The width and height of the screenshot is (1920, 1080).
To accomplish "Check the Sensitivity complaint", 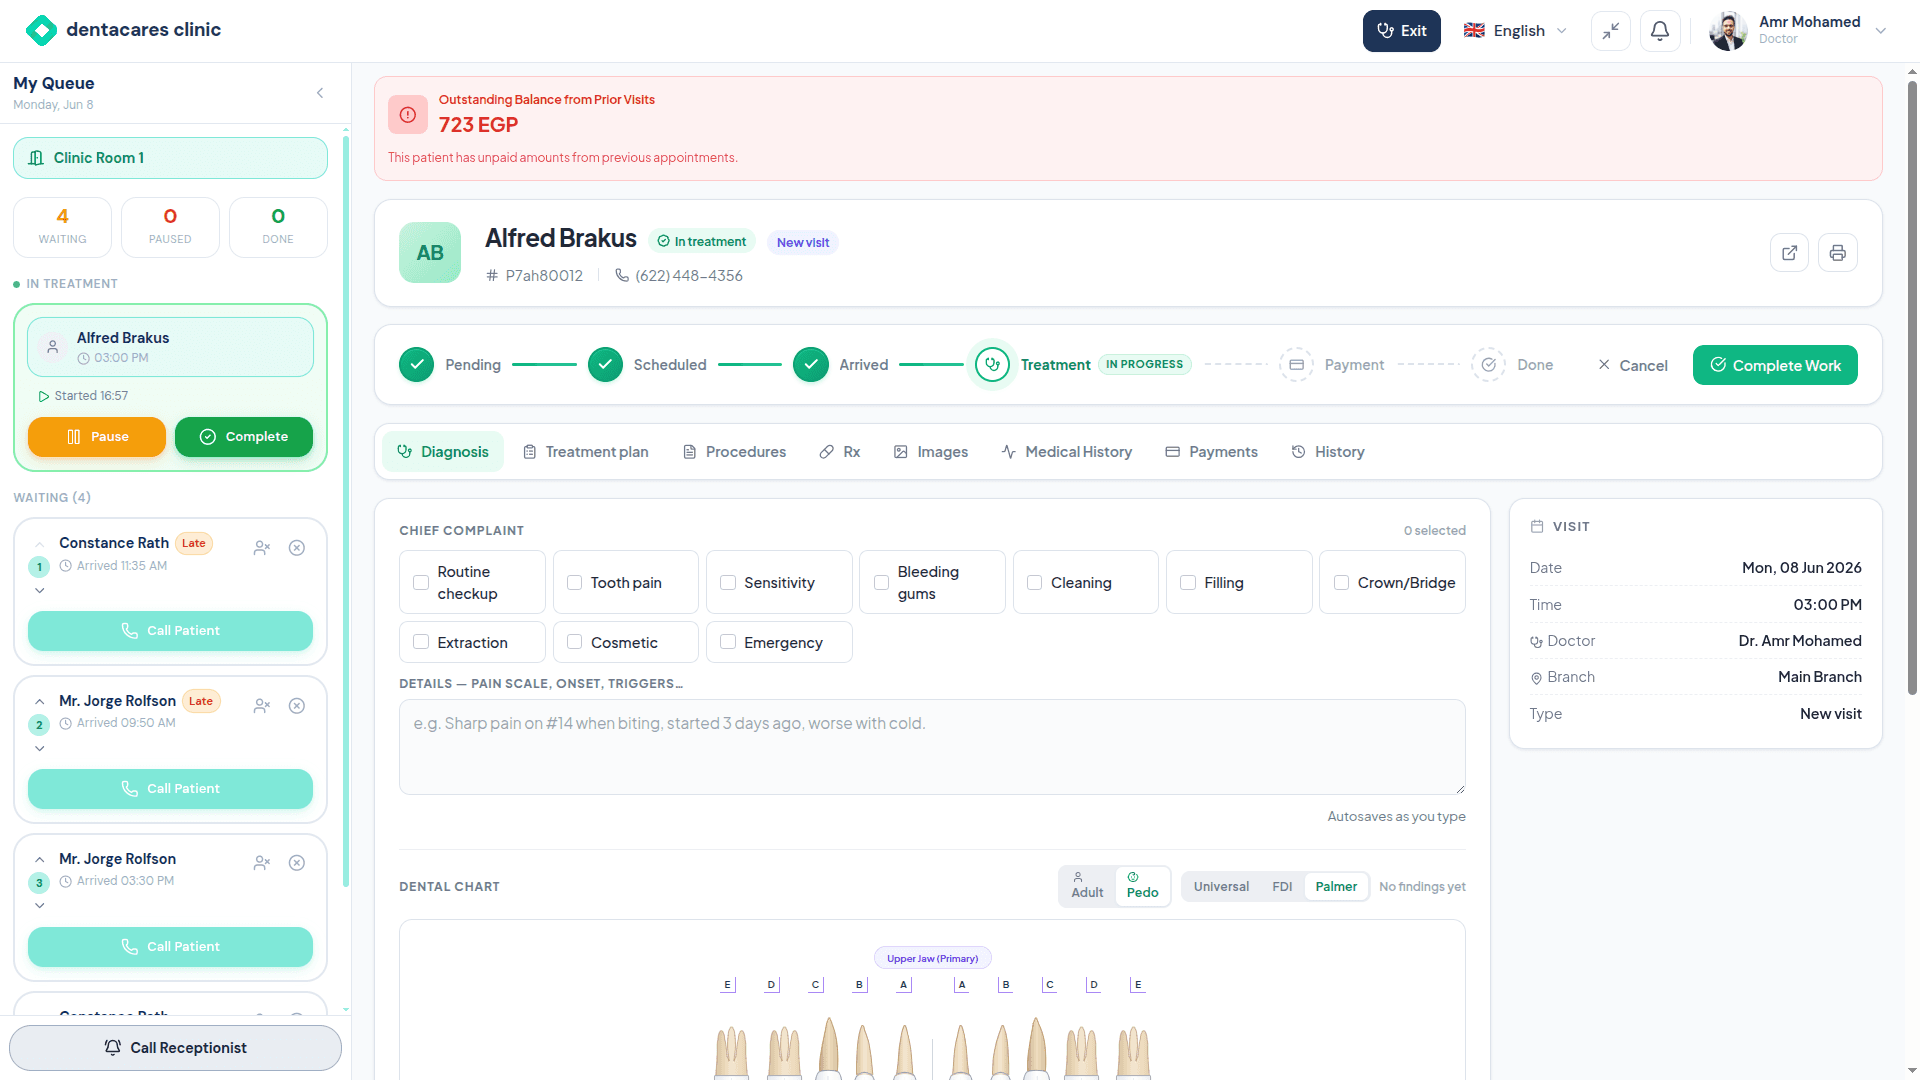I will 728,583.
